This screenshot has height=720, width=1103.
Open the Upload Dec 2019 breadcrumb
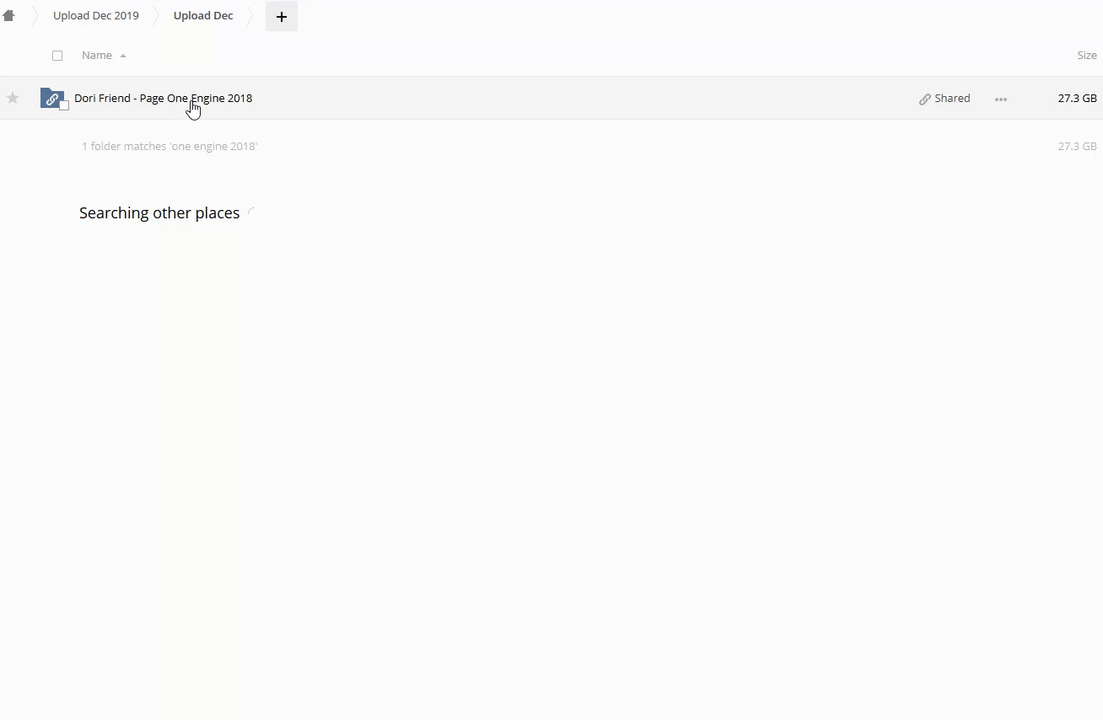click(96, 15)
